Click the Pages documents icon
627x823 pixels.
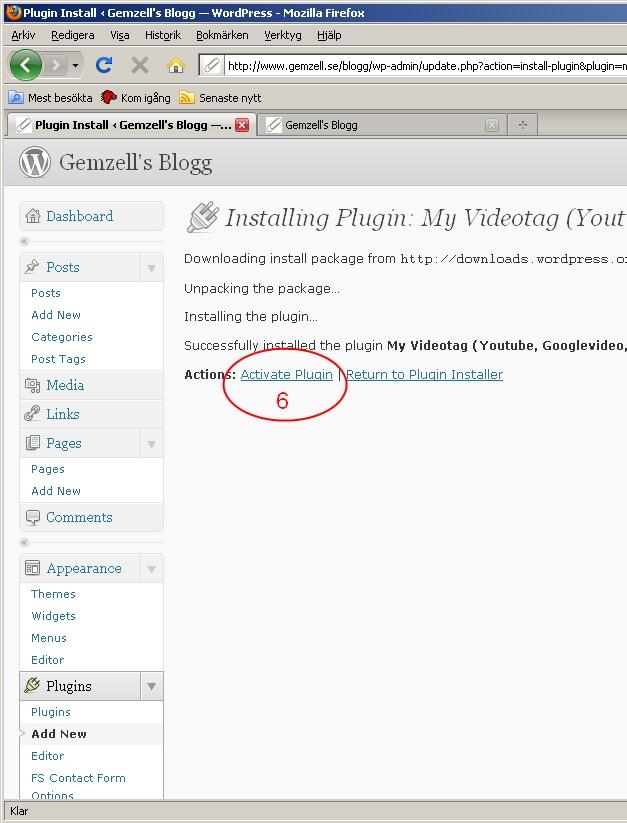point(33,443)
